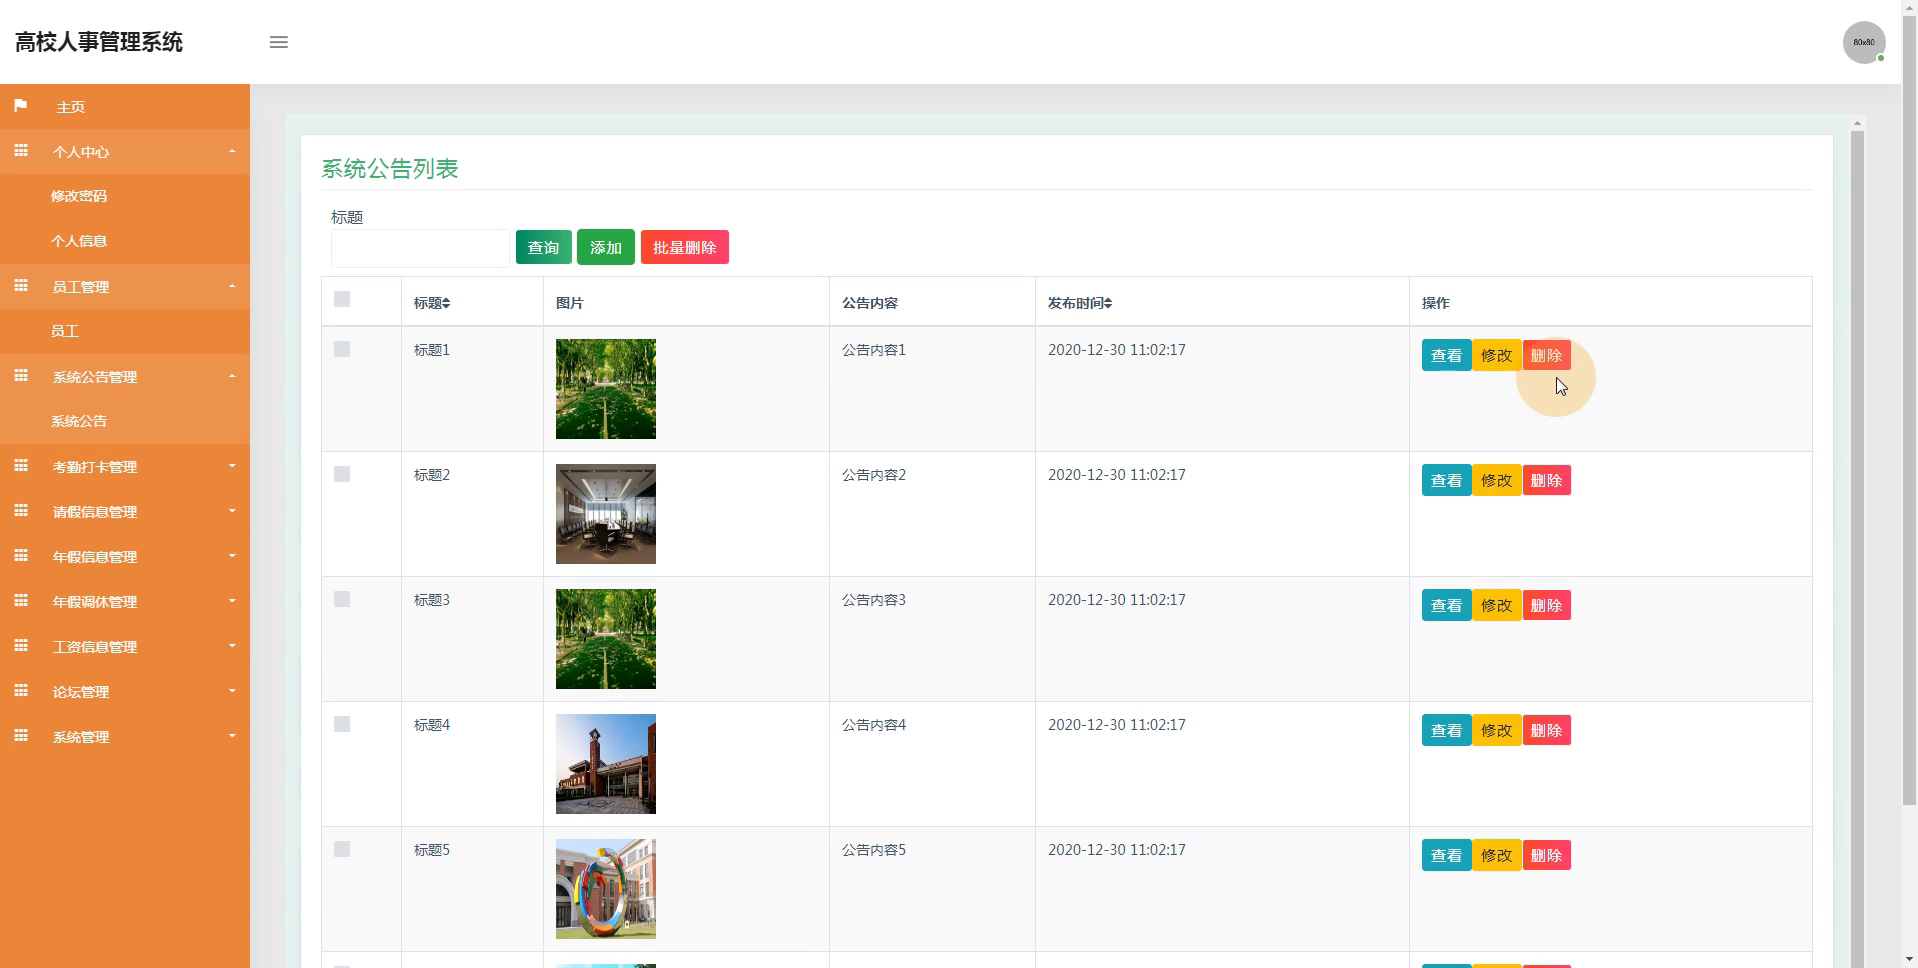Viewport: 1918px width, 968px height.
Task: Expand the 年假信息管理 menu arrow
Action: (232, 556)
